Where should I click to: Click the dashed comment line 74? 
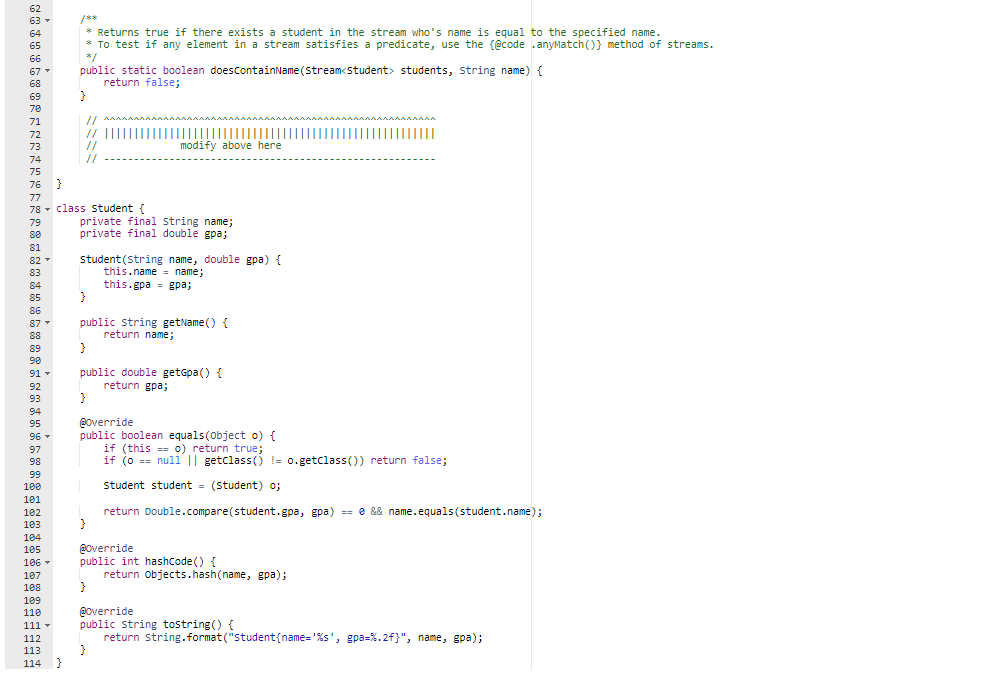(261, 159)
